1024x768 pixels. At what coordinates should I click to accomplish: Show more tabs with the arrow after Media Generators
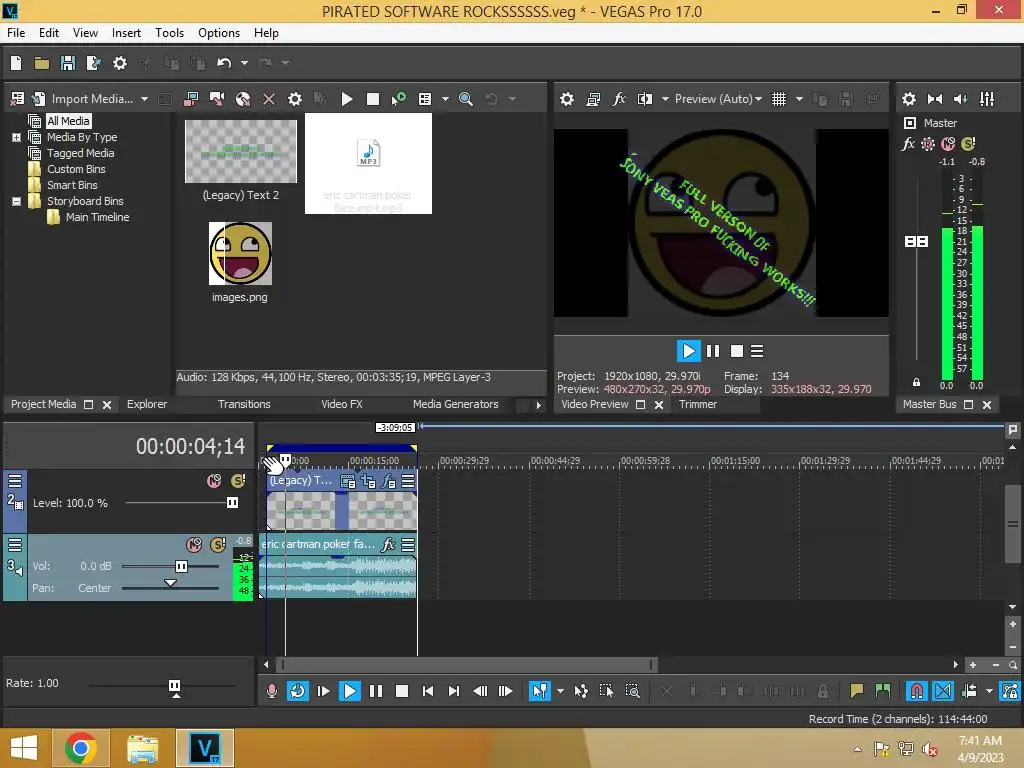click(x=538, y=405)
